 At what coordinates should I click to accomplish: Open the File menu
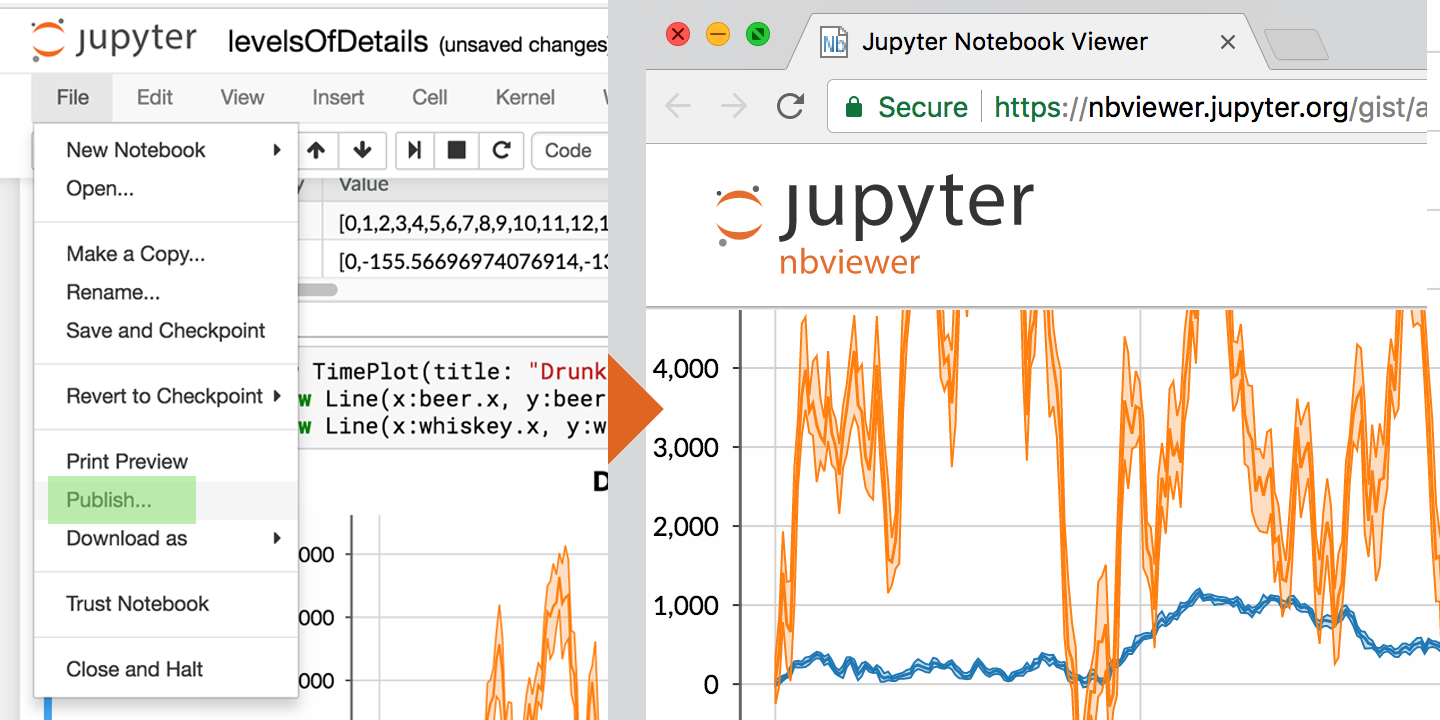(x=72, y=97)
